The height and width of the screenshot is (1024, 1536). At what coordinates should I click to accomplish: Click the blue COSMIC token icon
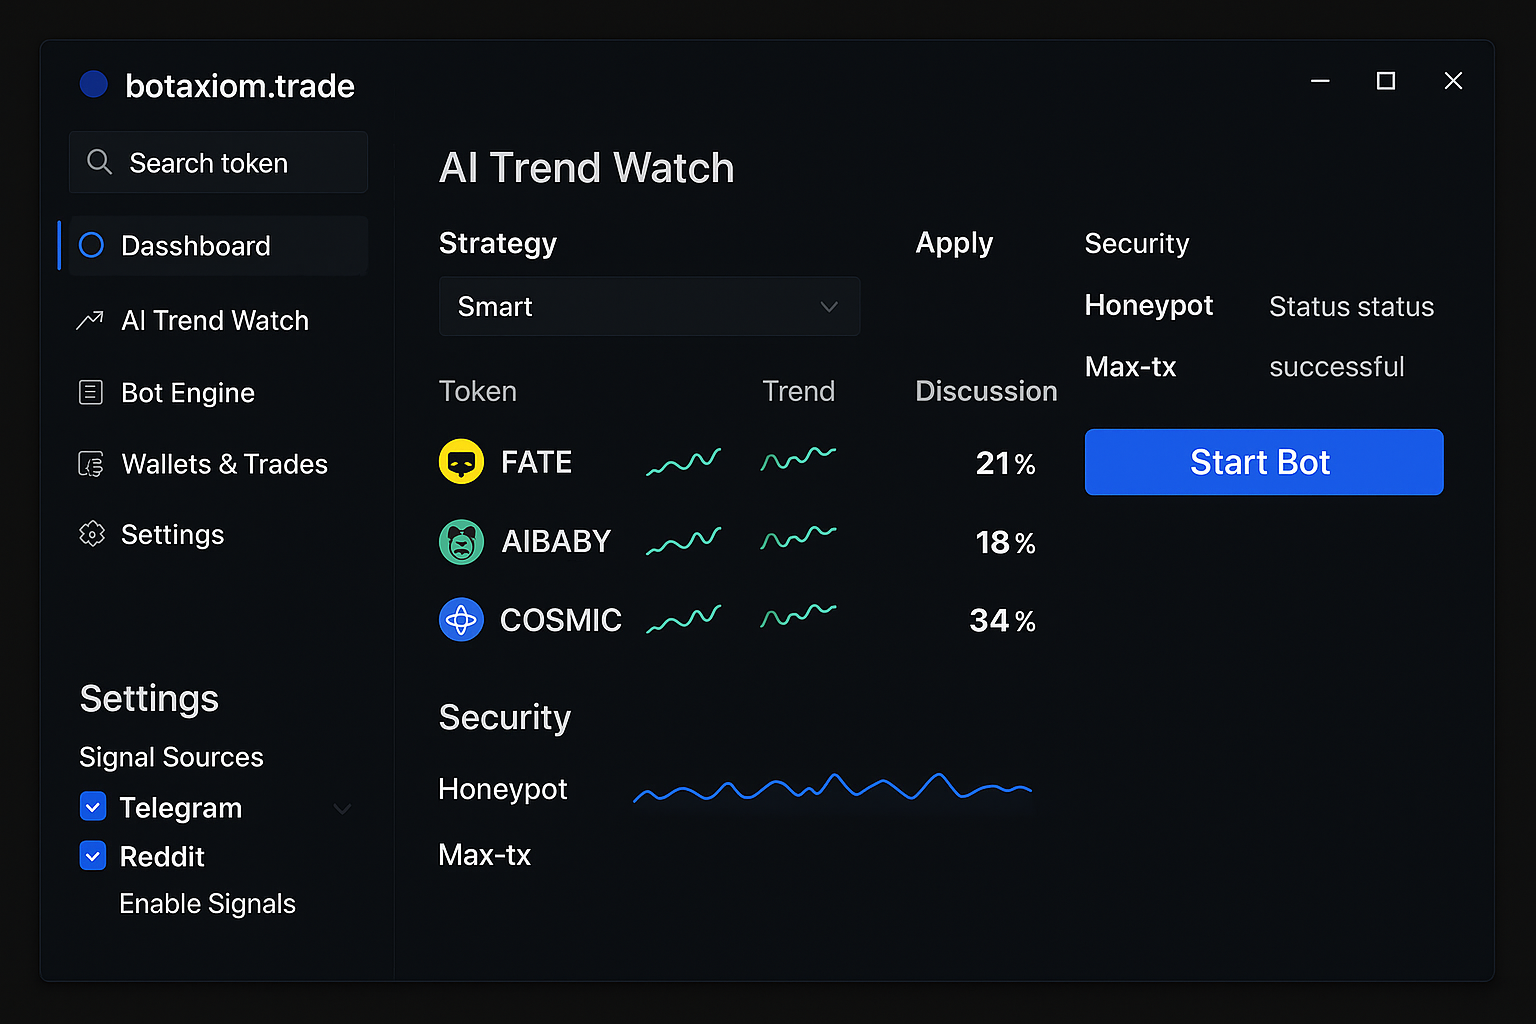coord(461,620)
